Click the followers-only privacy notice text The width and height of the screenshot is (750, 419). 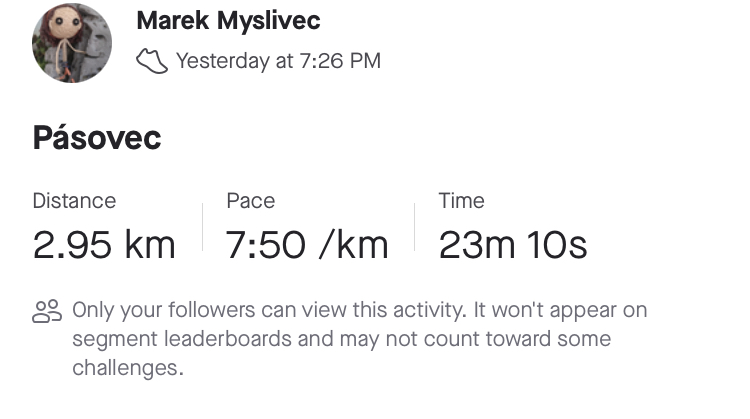[360, 339]
